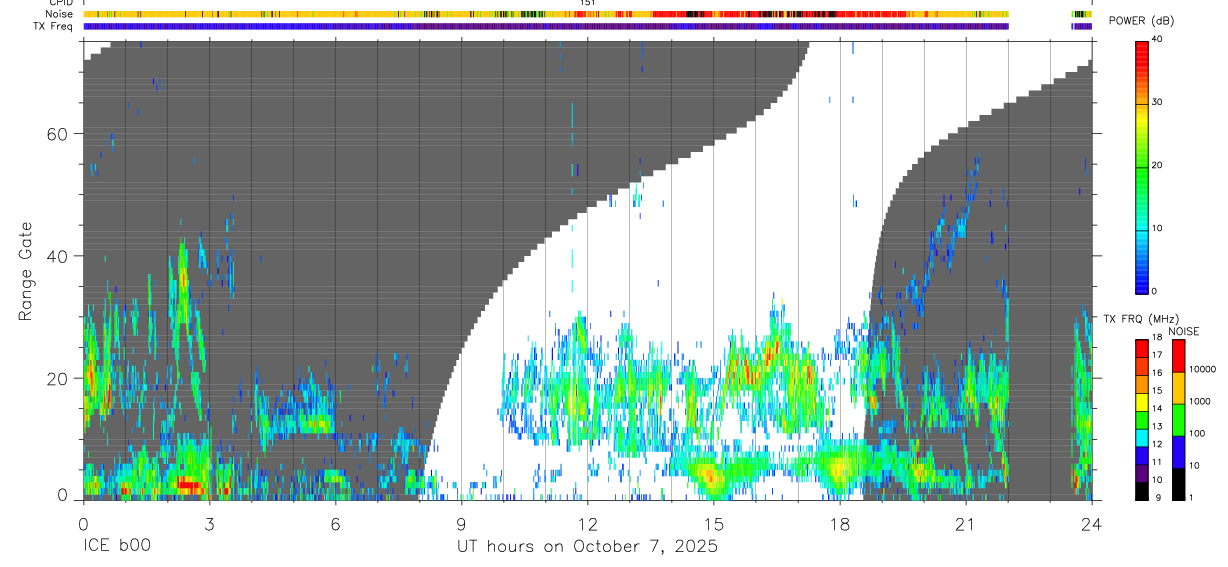The image size is (1228, 567).
Task: Select the 12 MHz frequency legend label
Action: [1158, 444]
